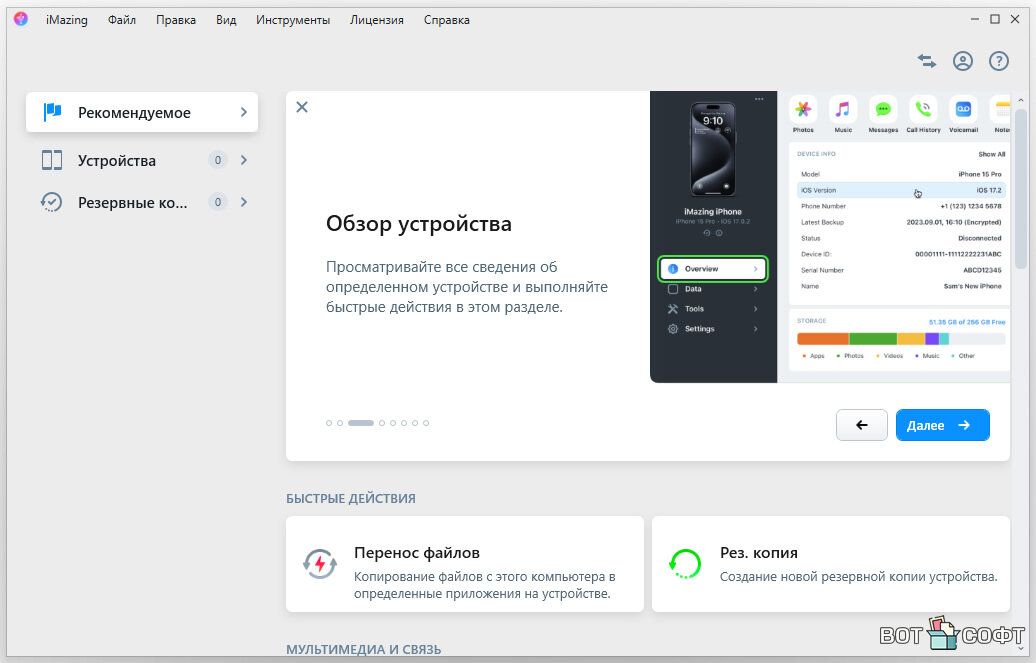Click the iMazing app logo icon
The image size is (1036, 663).
(x=21, y=20)
